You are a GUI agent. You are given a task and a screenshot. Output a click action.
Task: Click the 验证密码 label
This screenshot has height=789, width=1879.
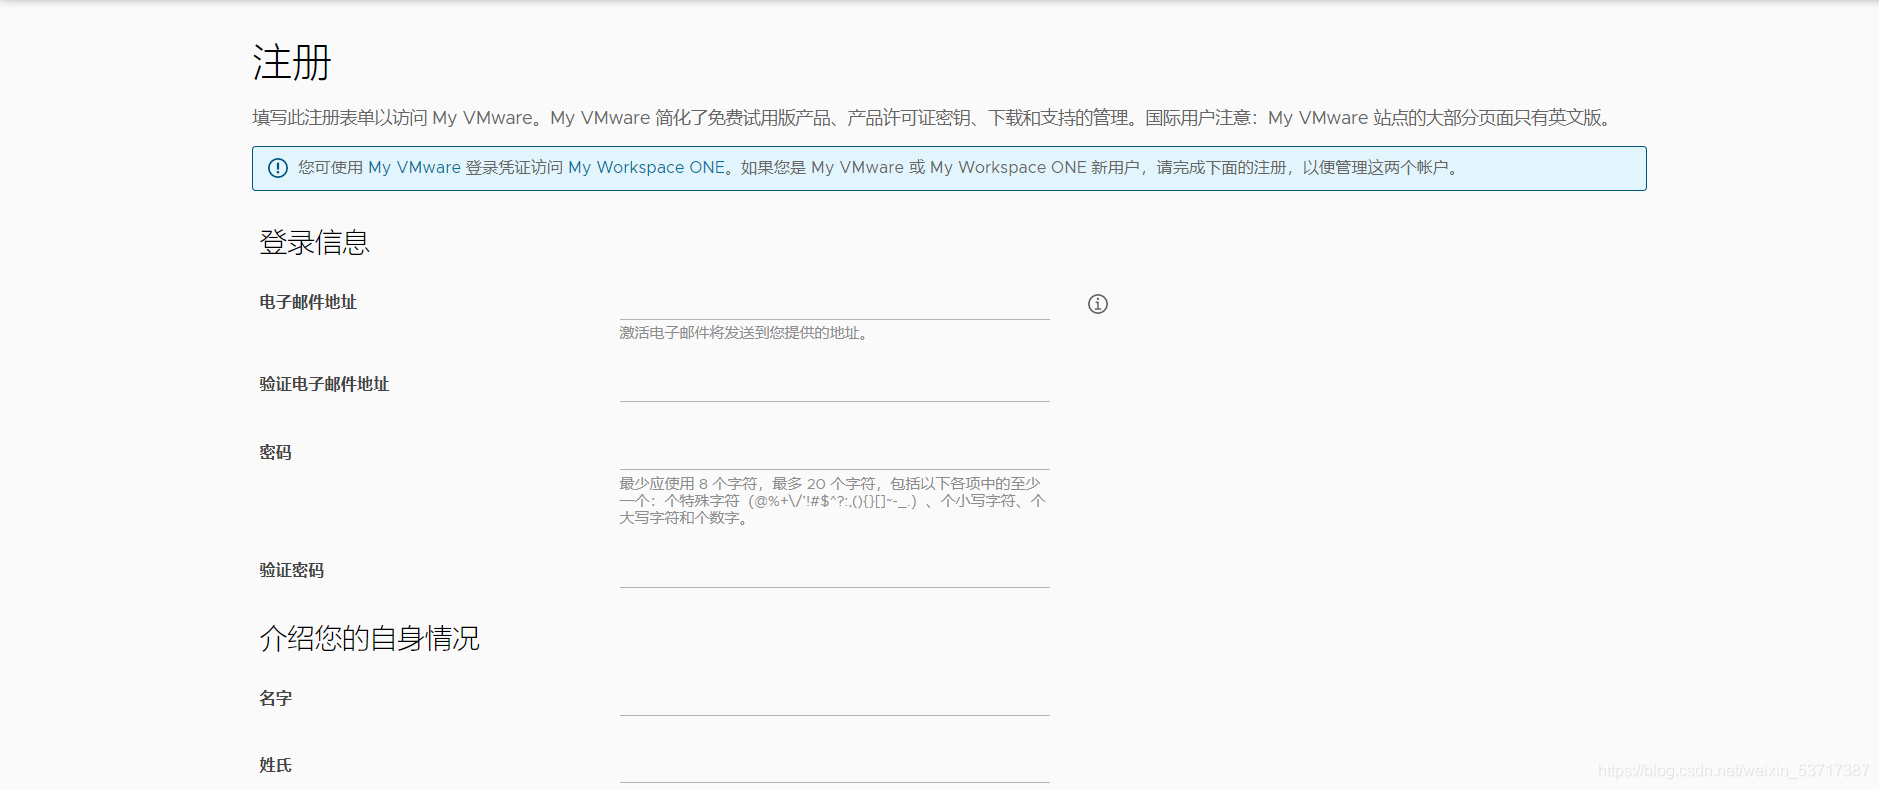pos(292,570)
